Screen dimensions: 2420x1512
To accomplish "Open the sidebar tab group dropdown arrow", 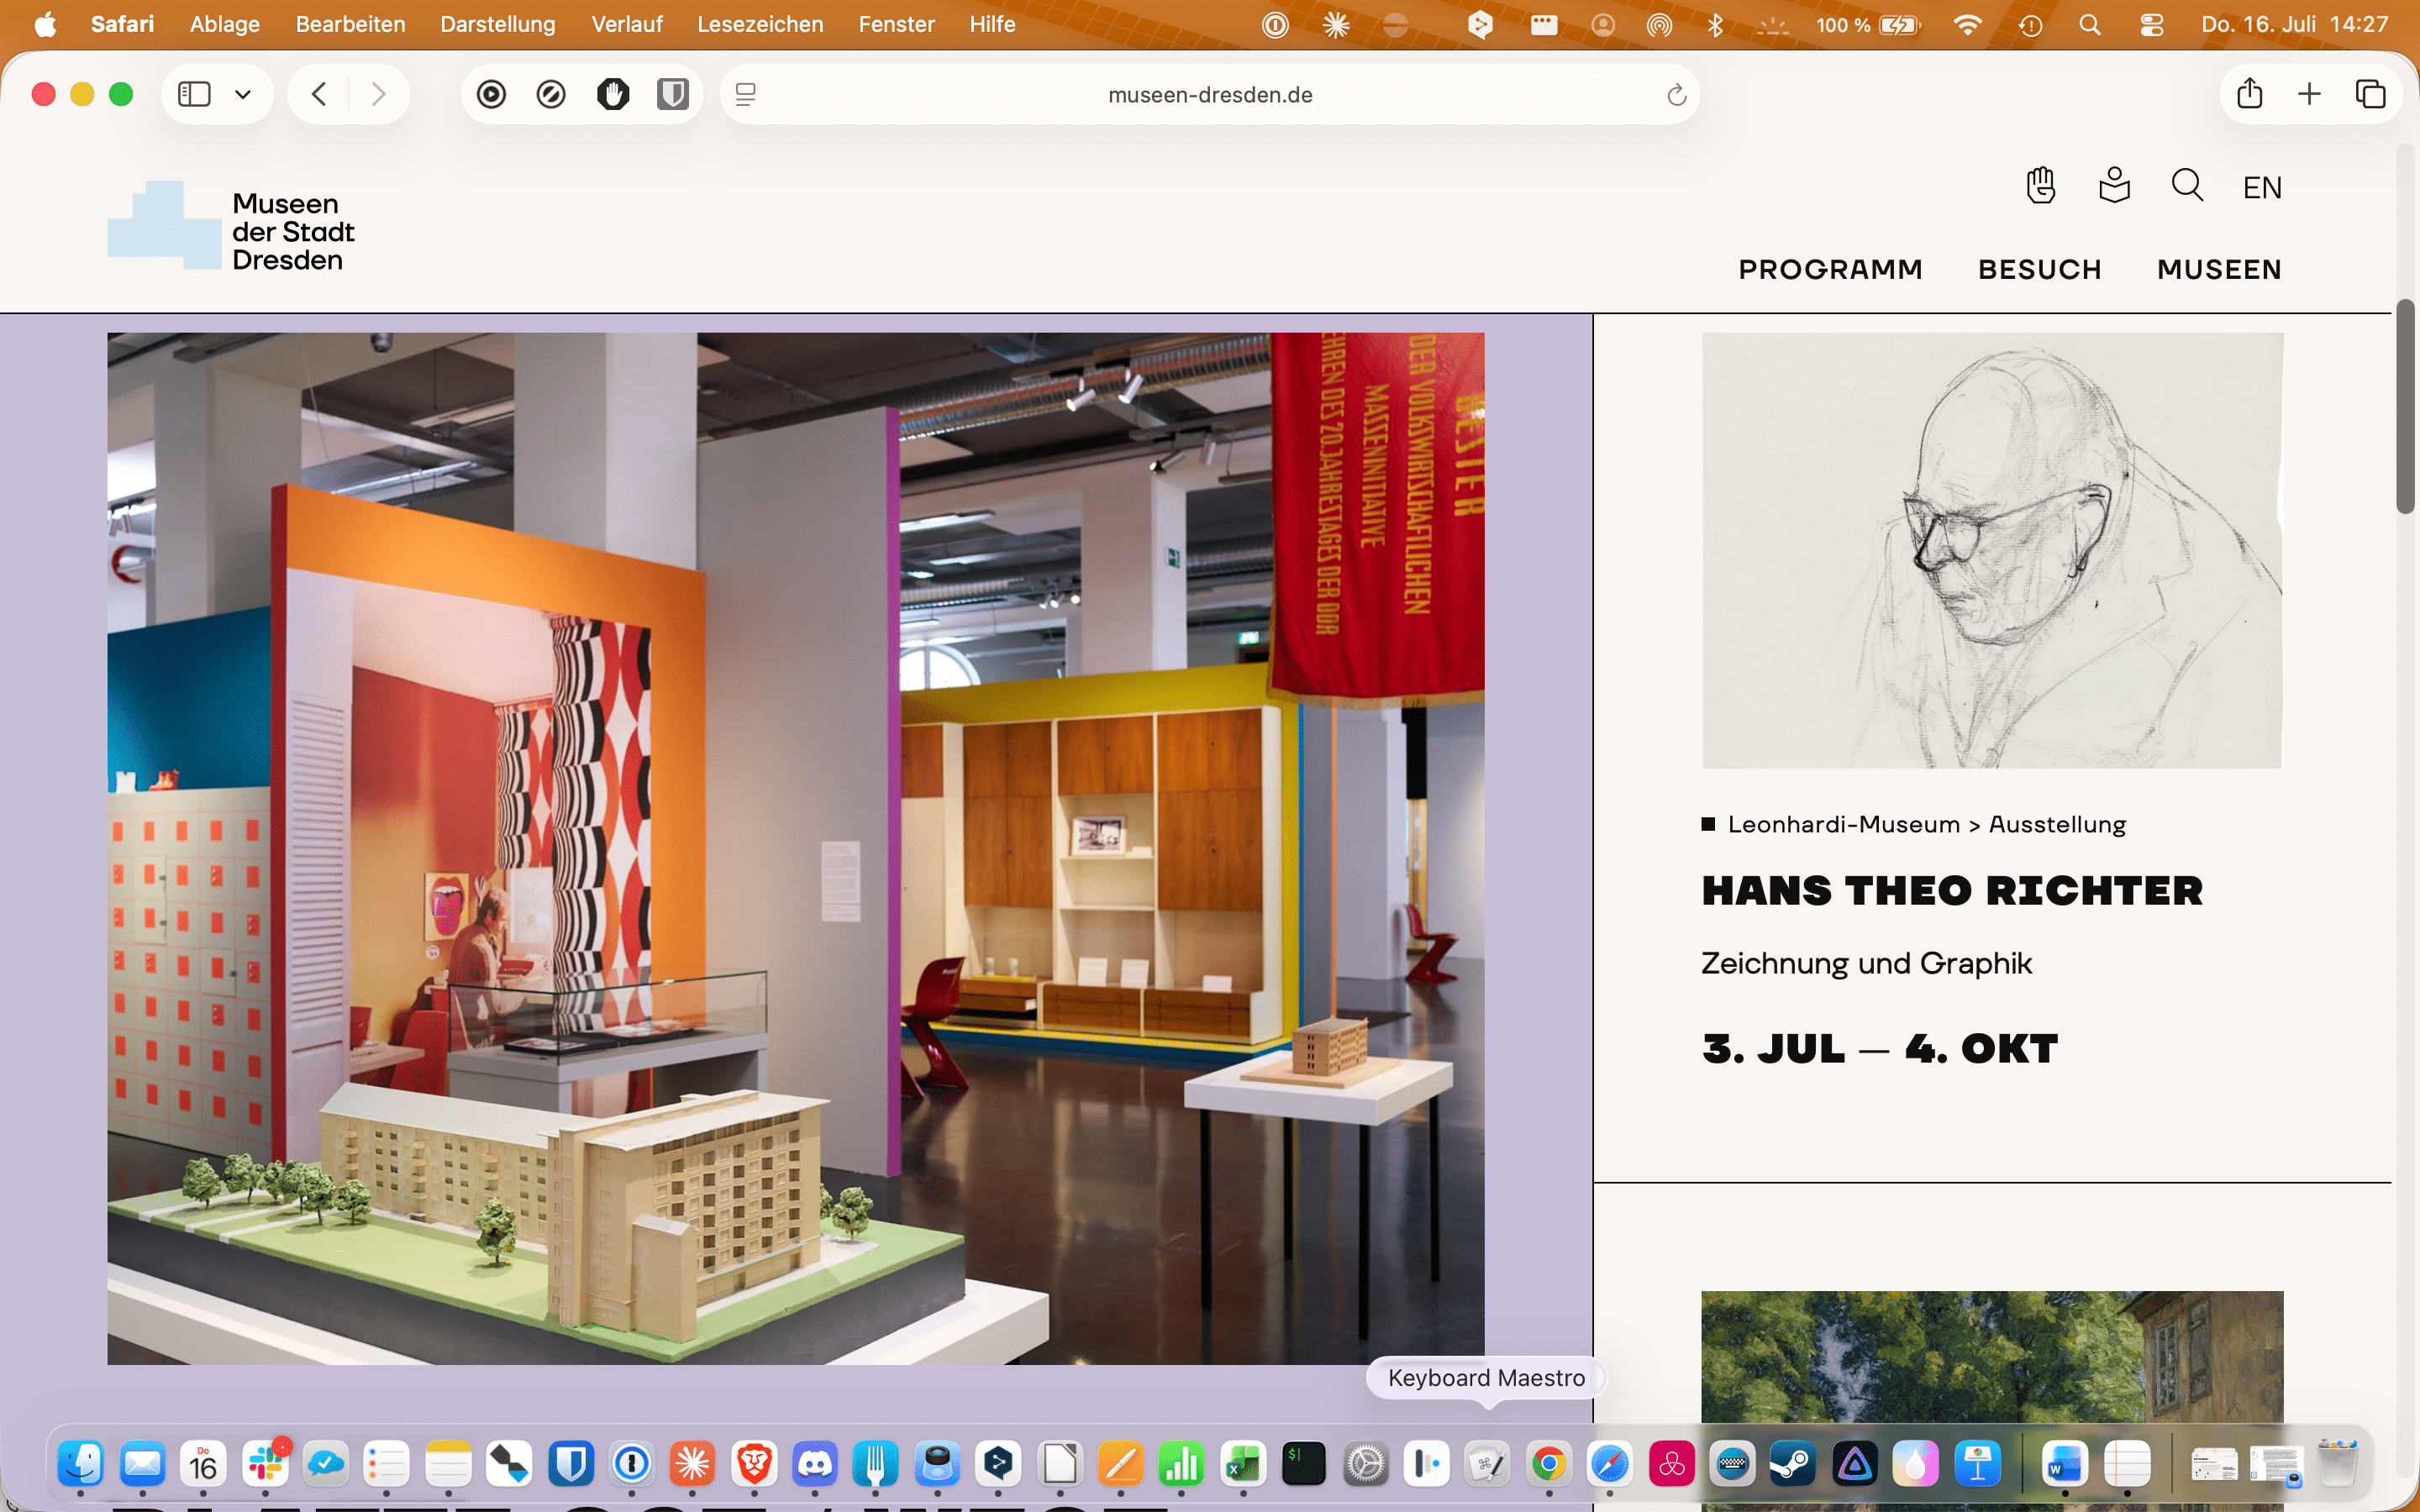I will pyautogui.click(x=243, y=94).
